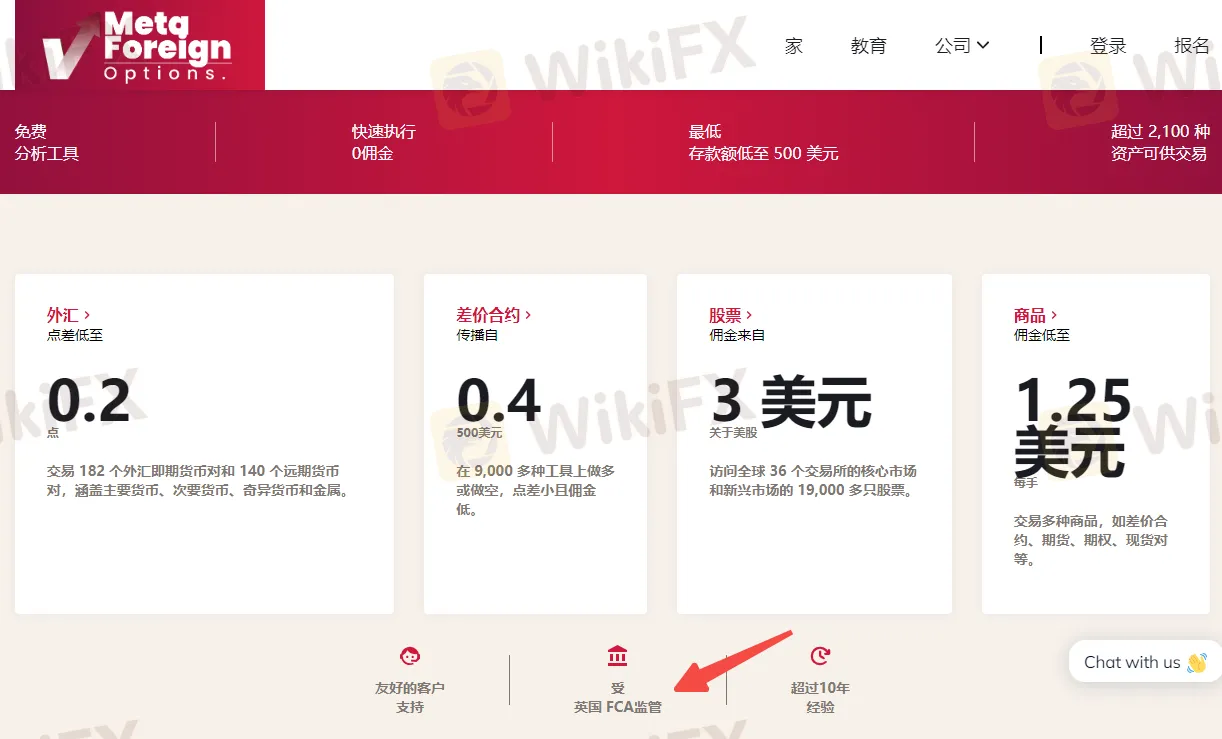Click the 500美元 caption under 0.4
1222x739 pixels.
click(480, 433)
